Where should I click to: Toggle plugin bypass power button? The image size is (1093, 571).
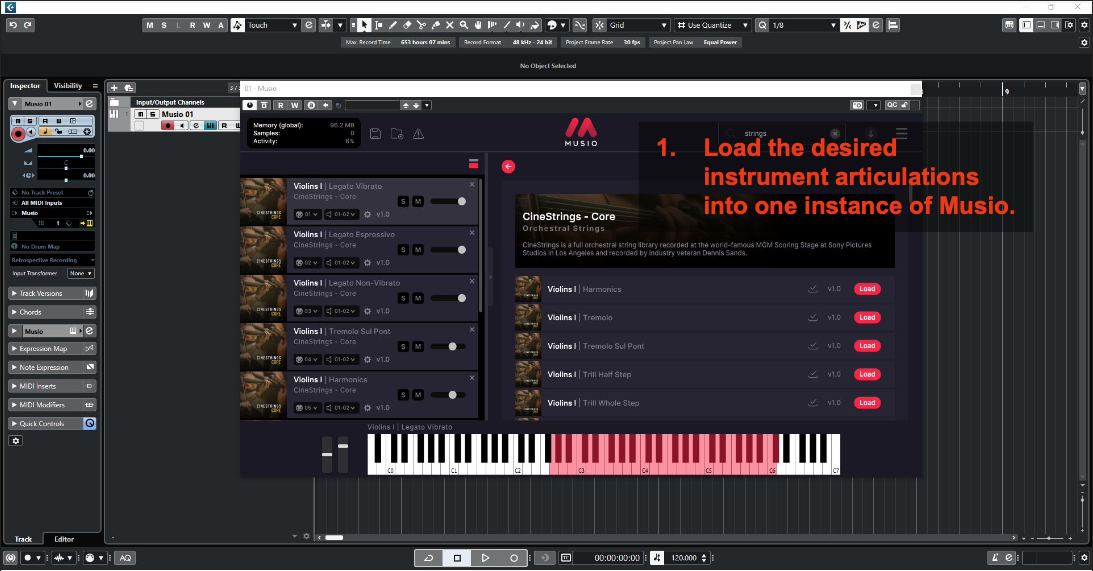point(250,105)
